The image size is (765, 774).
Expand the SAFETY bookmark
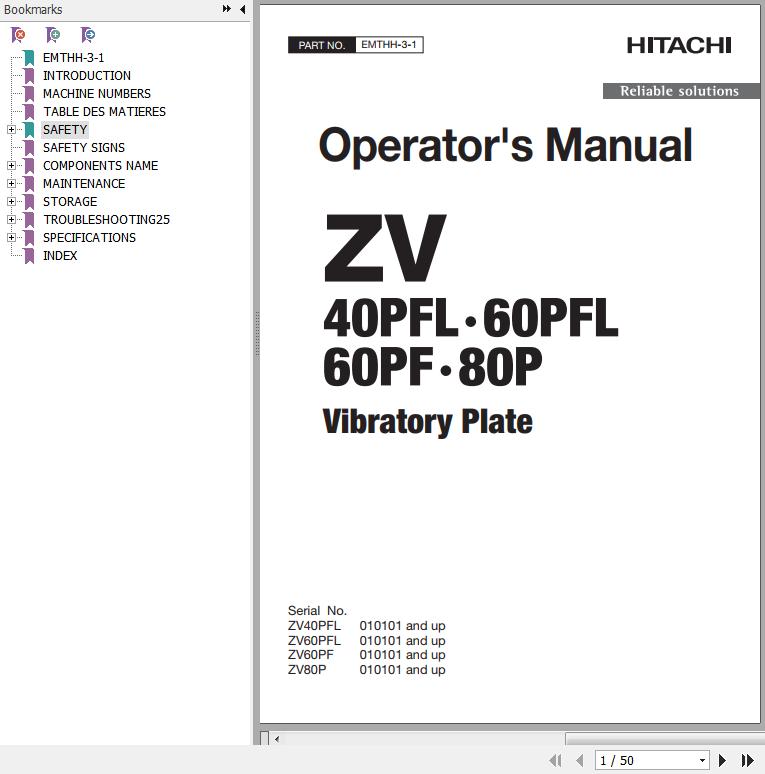point(11,130)
